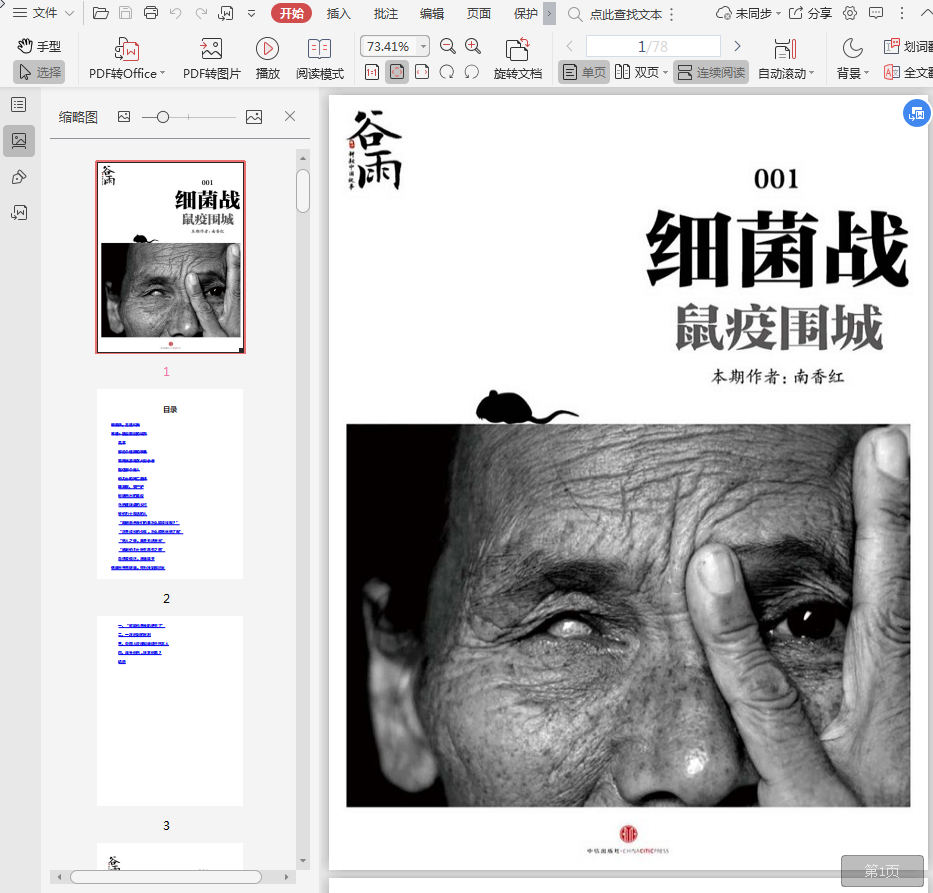The width and height of the screenshot is (933, 893).
Task: Click the 旋转文档 rotate document icon
Action: click(517, 49)
